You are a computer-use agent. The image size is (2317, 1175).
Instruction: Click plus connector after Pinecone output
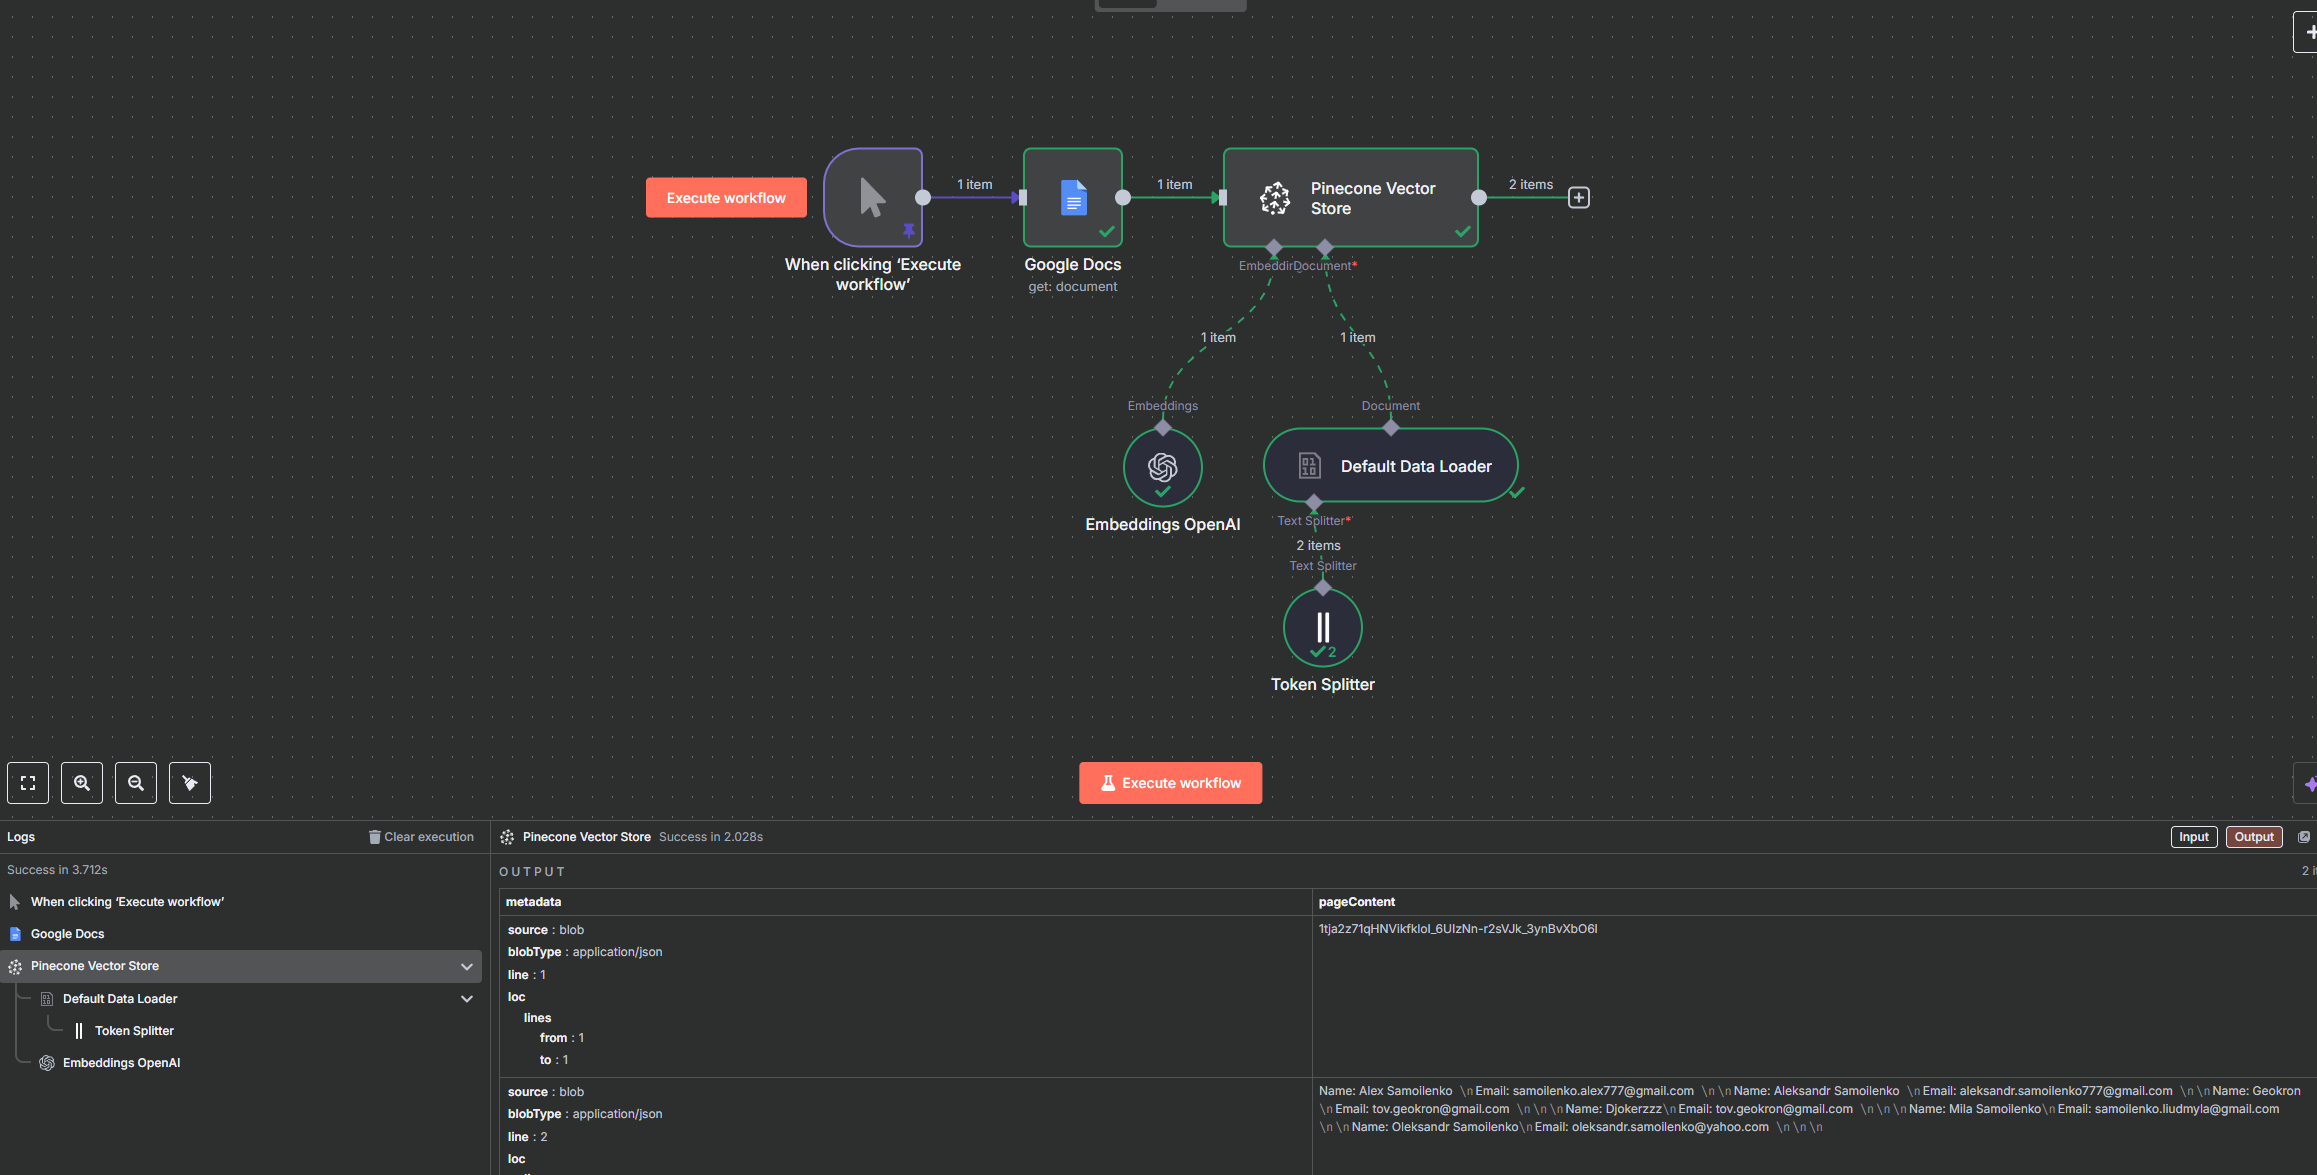[x=1579, y=198]
